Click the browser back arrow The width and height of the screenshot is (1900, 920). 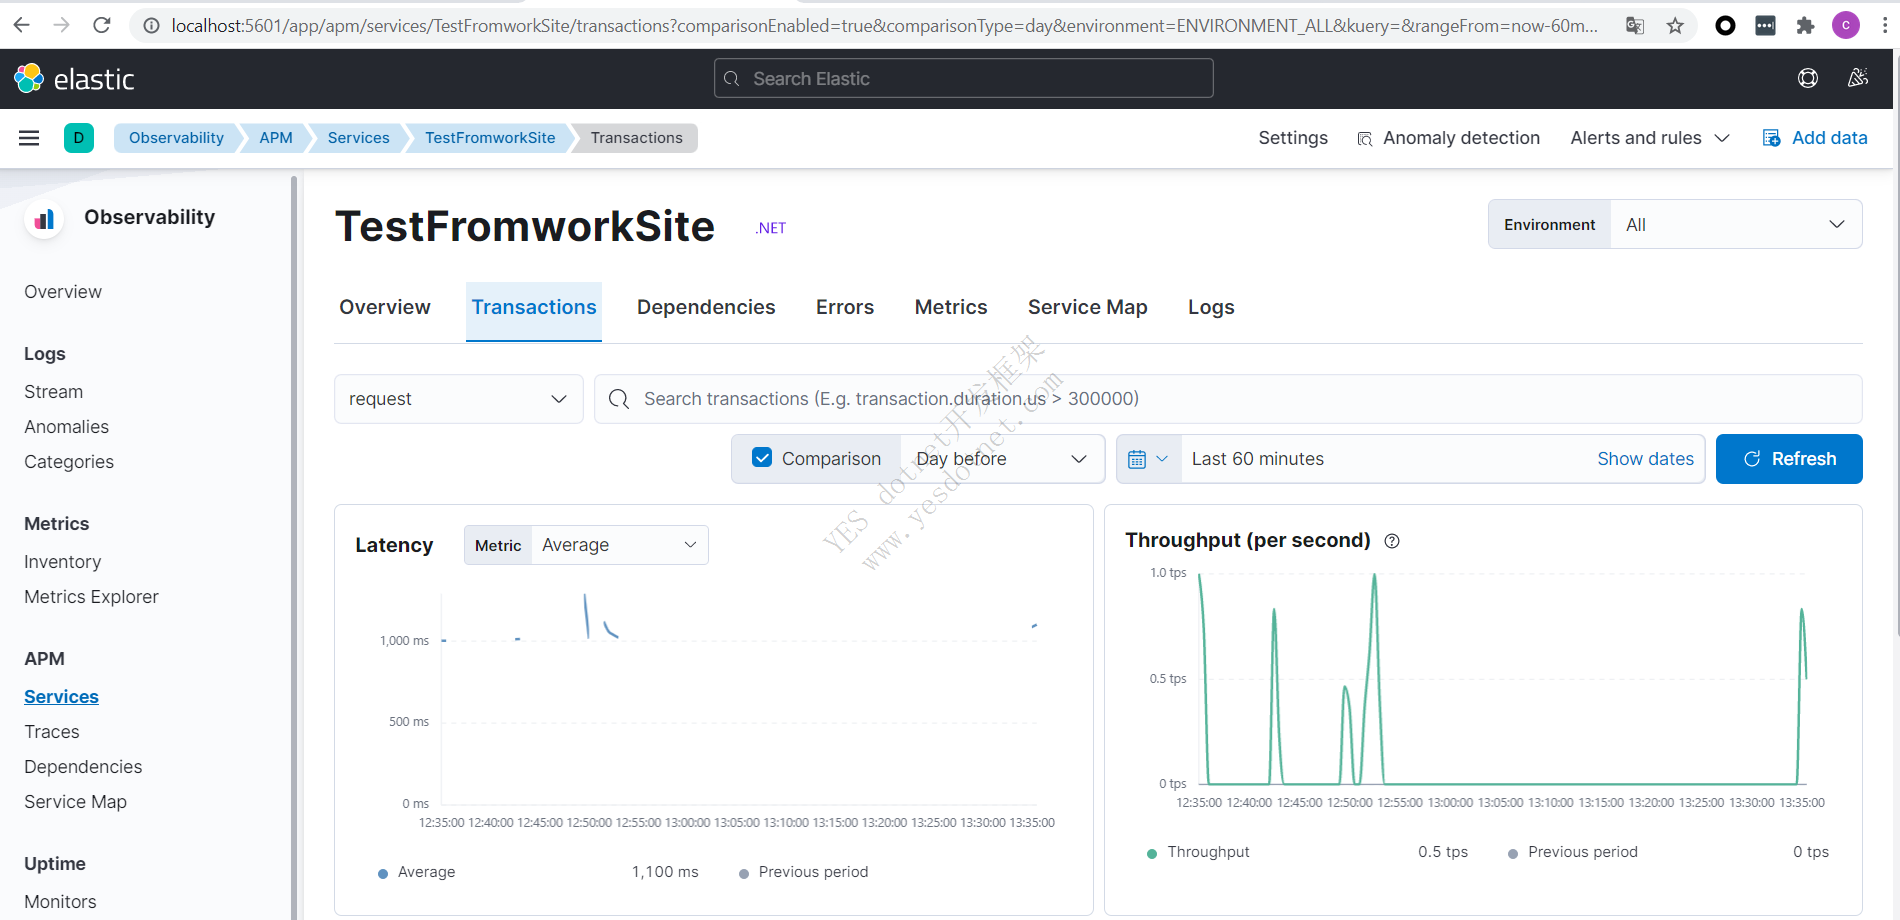click(22, 25)
